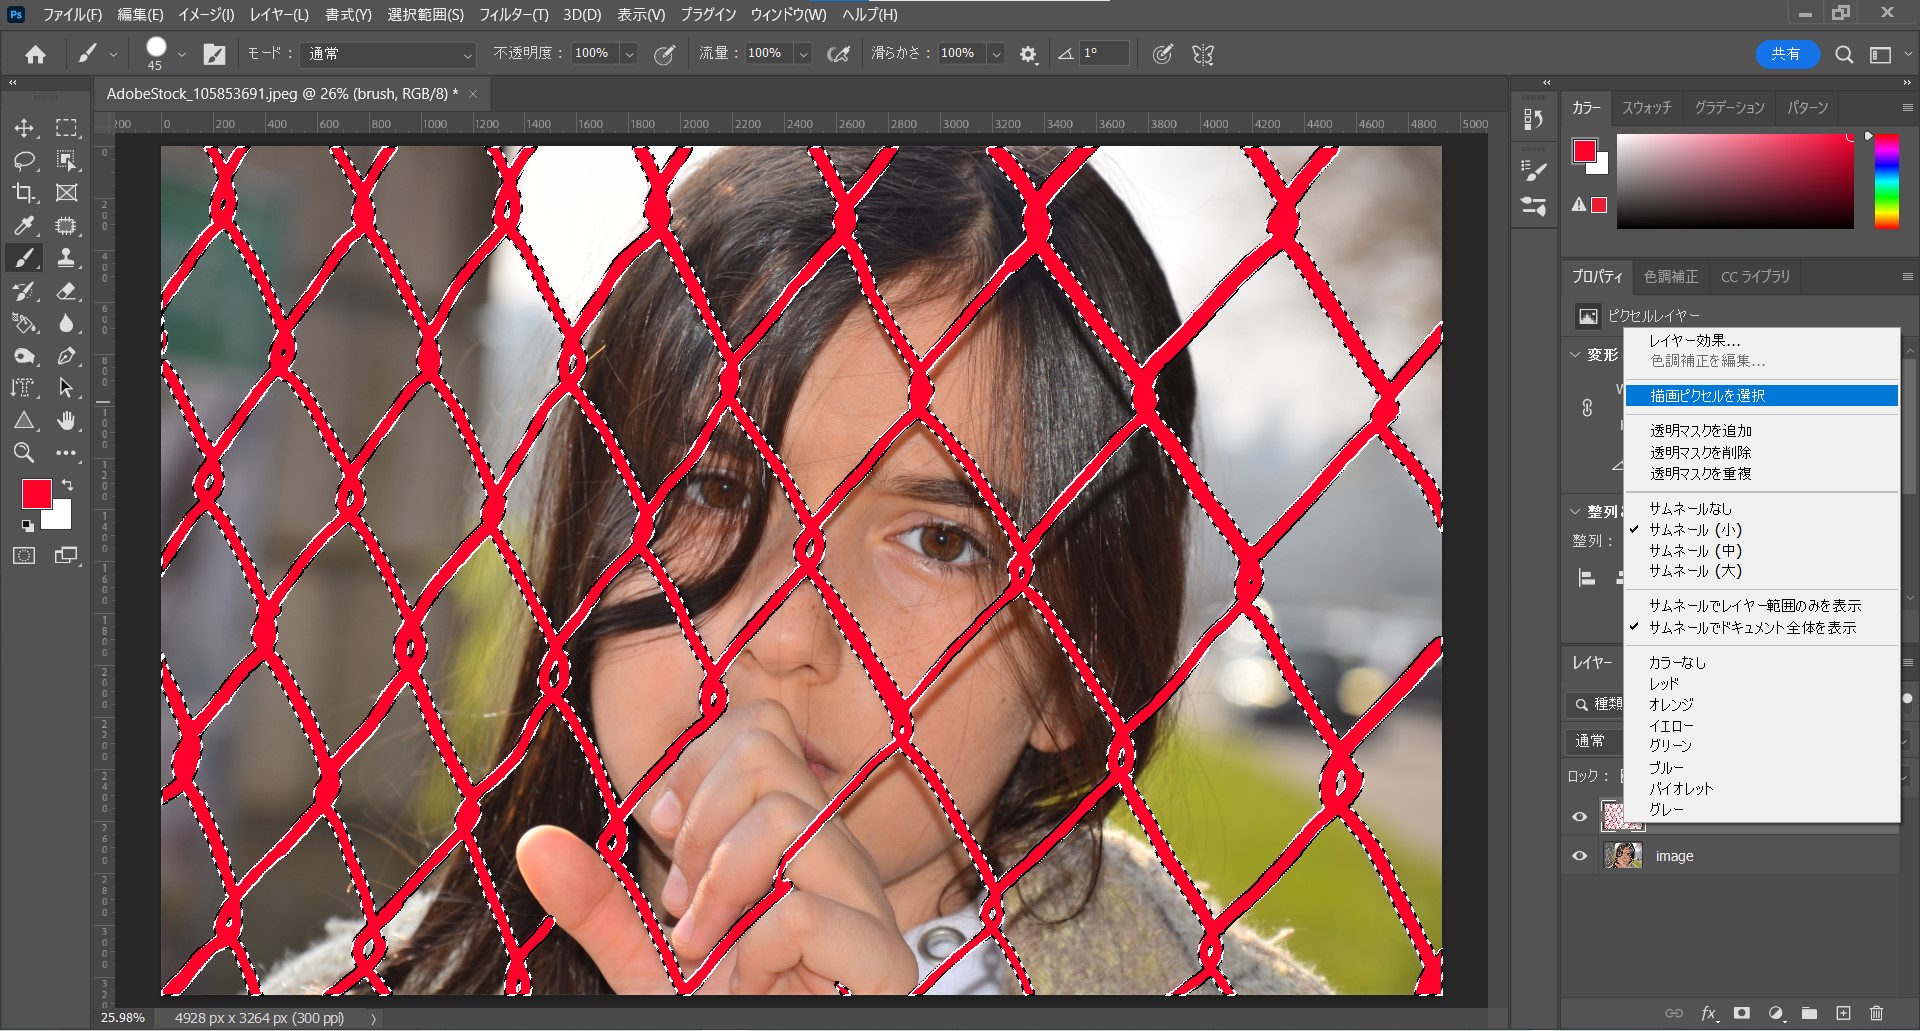Open brush settings panel icon in options bar
The height and width of the screenshot is (1031, 1920).
(x=214, y=54)
